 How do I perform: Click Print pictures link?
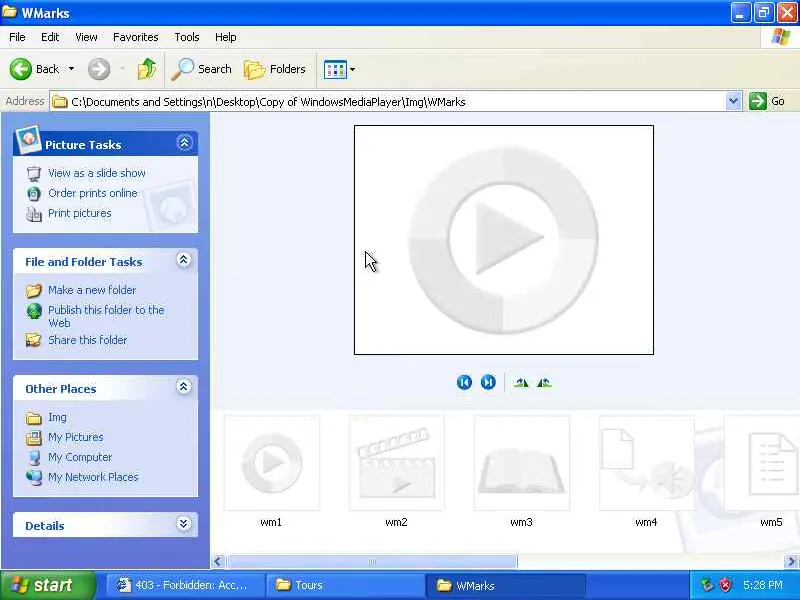80,213
